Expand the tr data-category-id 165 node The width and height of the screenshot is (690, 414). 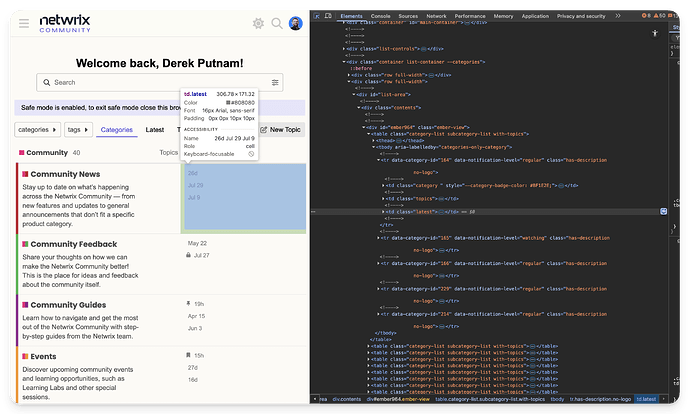coord(378,238)
